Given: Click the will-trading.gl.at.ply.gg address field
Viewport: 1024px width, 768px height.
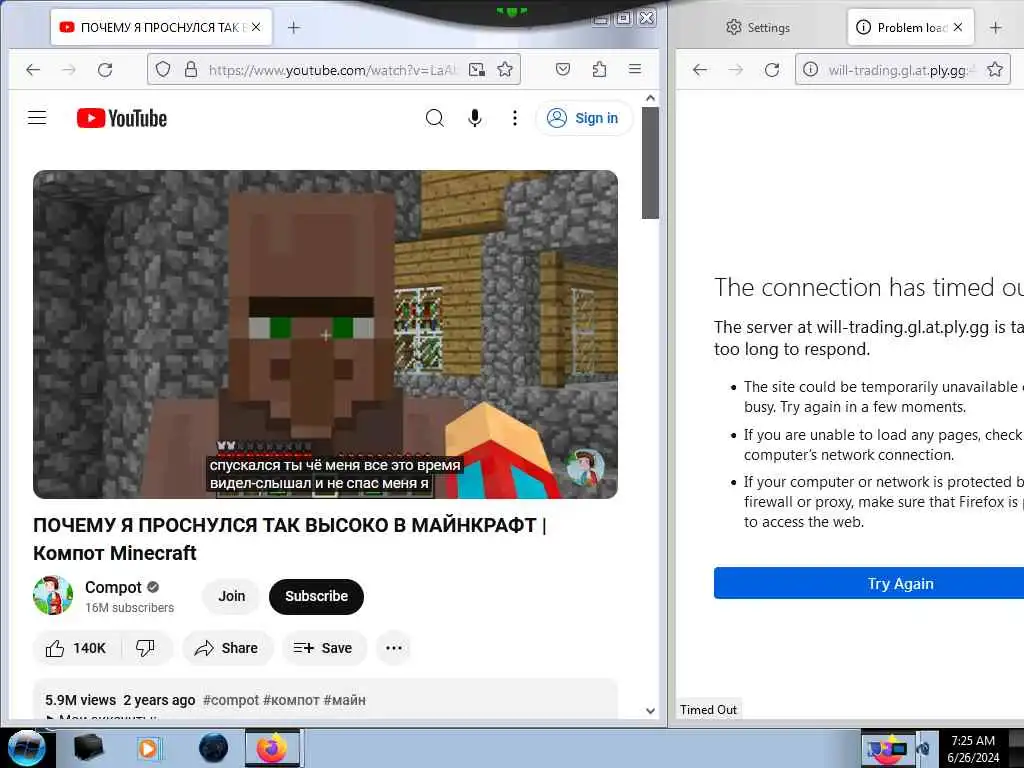Looking at the screenshot, I should [x=901, y=69].
